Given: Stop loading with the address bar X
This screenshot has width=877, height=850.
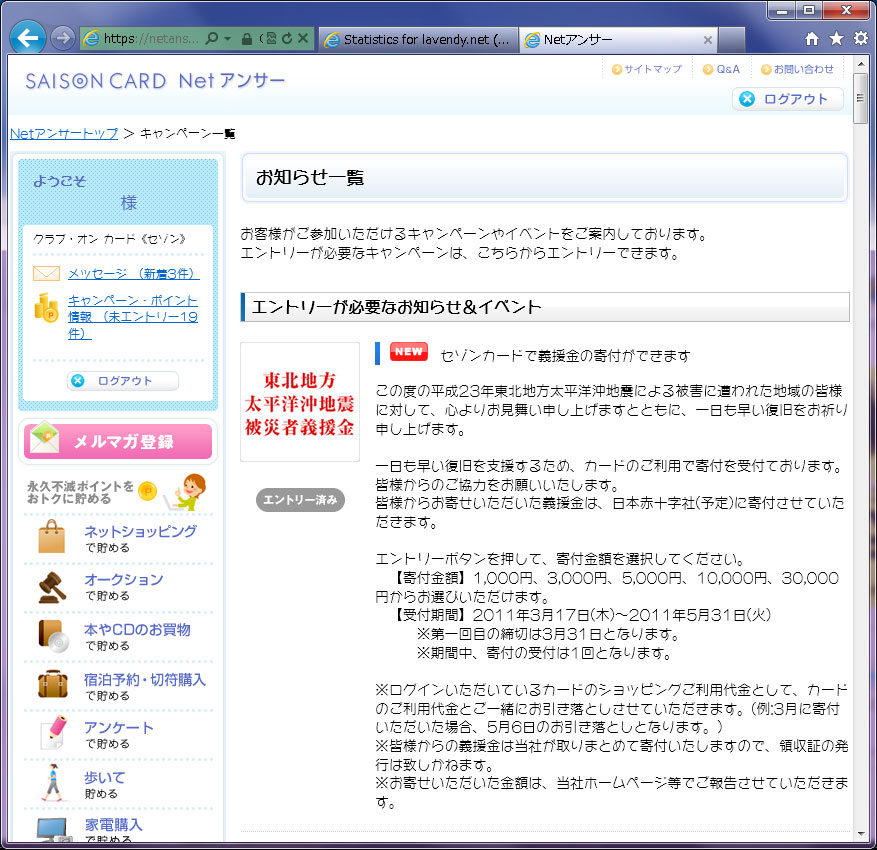Looking at the screenshot, I should 303,39.
